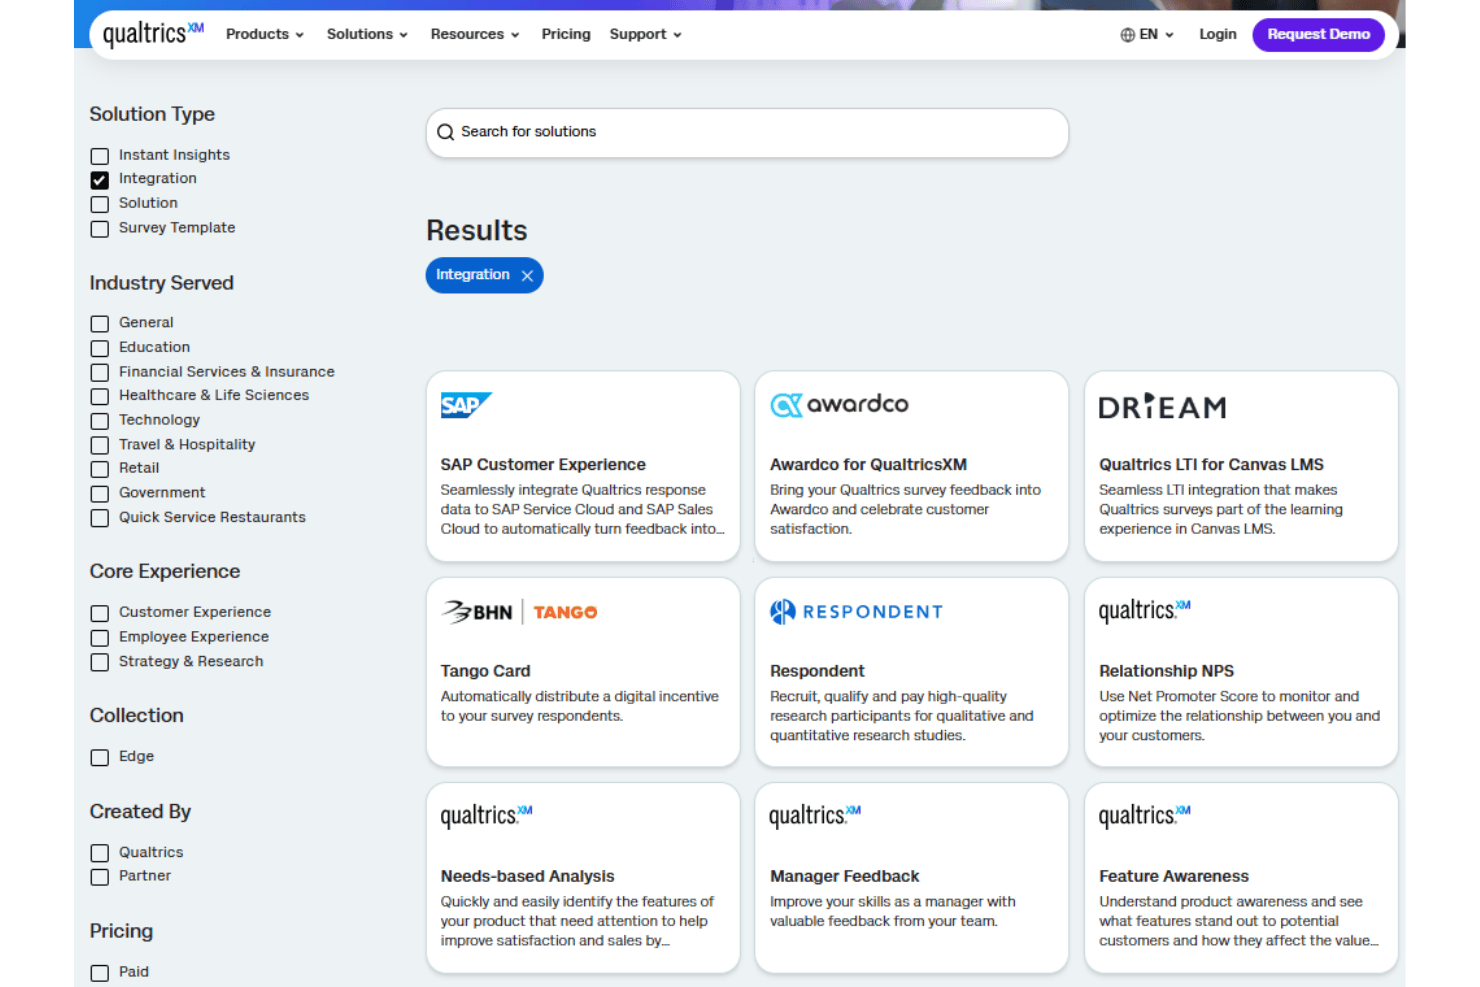The height and width of the screenshot is (987, 1480).
Task: Click the Awardco logo
Action: 840,404
